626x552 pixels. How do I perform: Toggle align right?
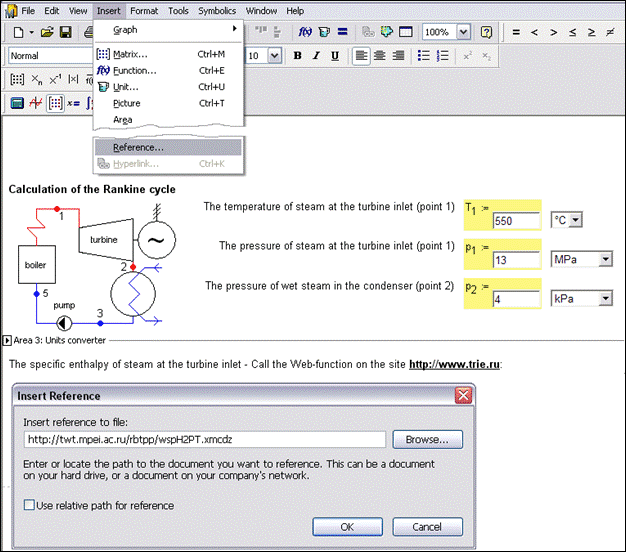[x=398, y=56]
